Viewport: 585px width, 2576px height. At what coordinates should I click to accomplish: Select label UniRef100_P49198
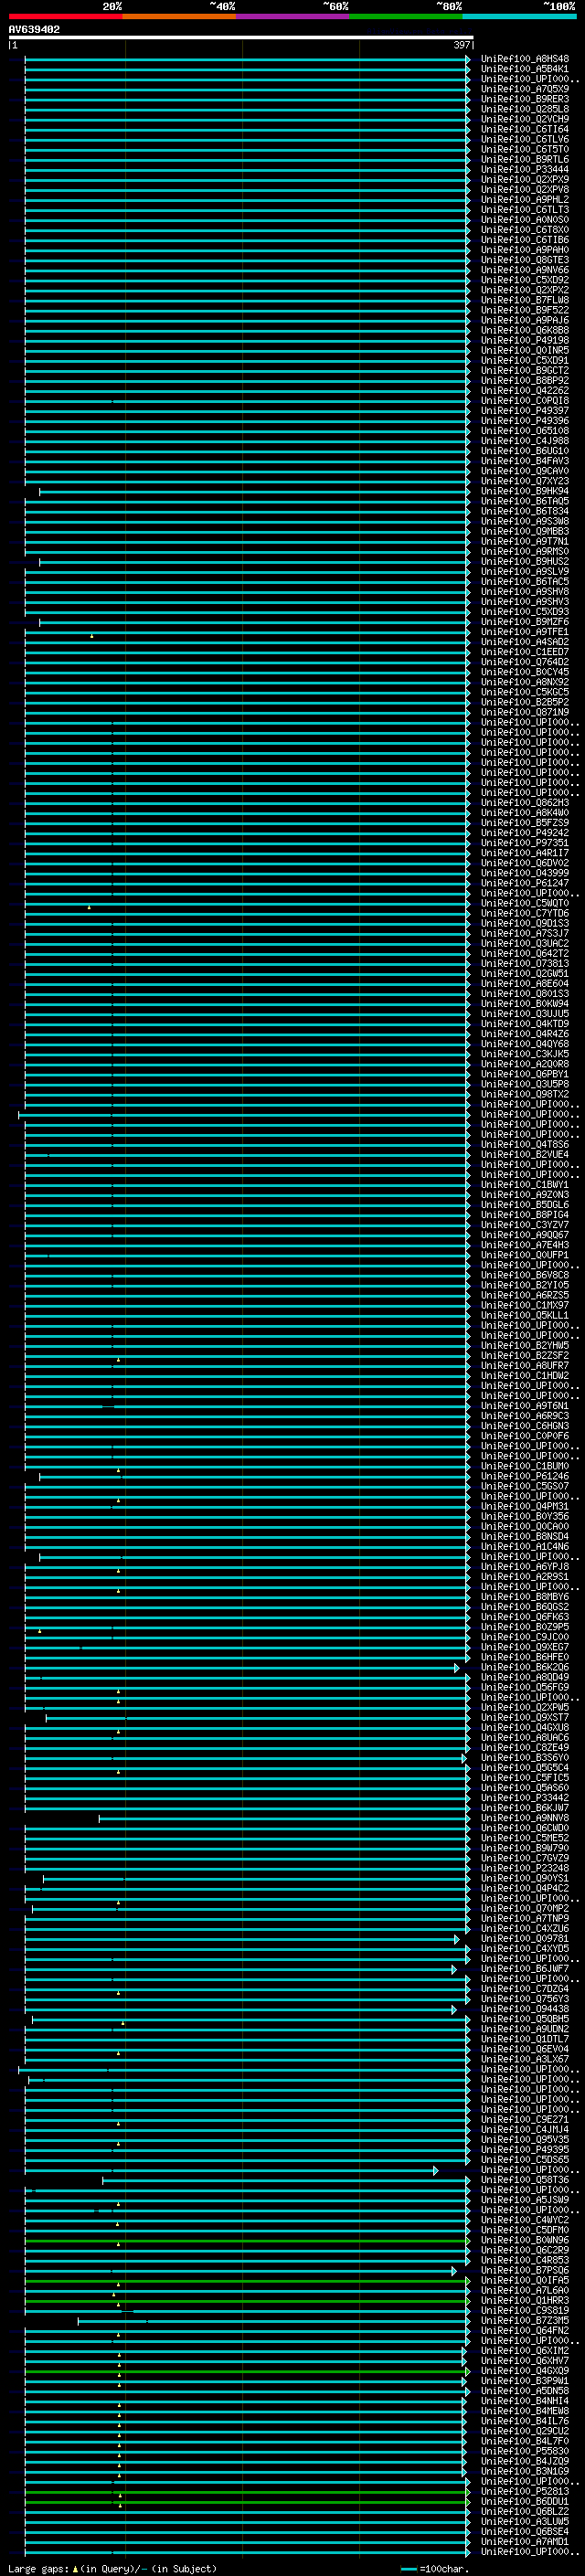tap(525, 340)
